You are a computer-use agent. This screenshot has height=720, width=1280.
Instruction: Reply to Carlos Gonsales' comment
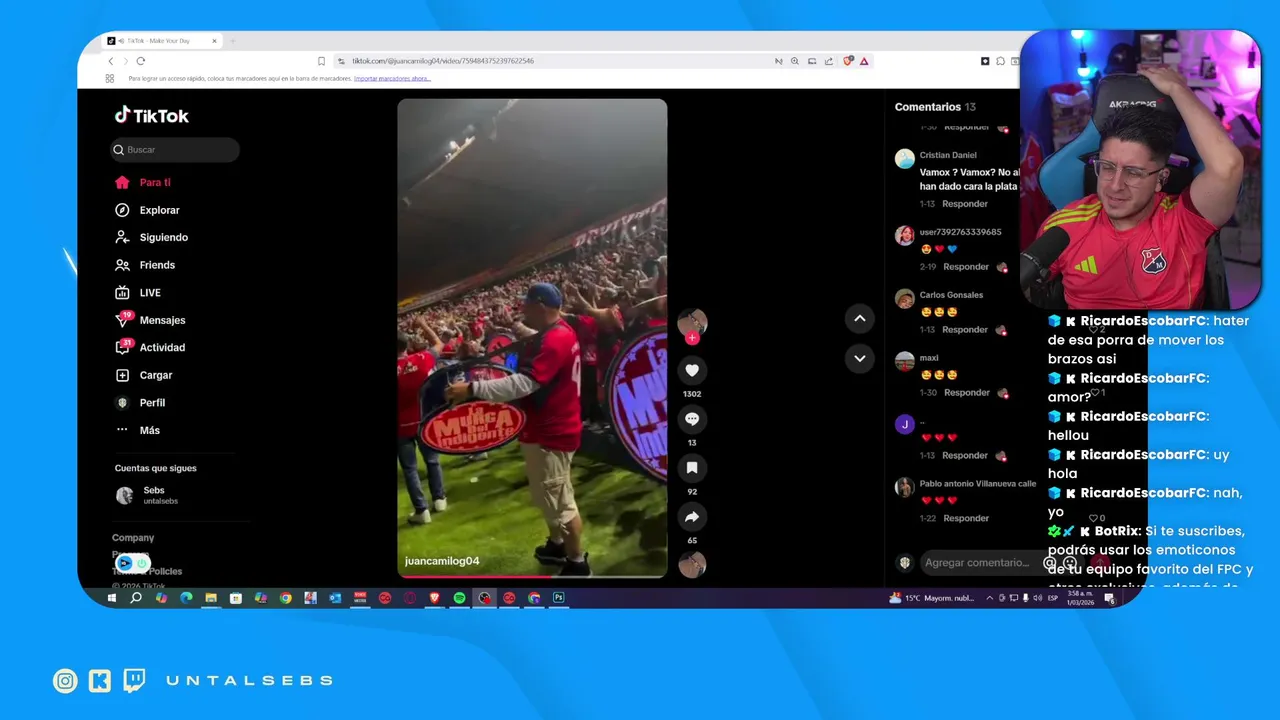[965, 330]
